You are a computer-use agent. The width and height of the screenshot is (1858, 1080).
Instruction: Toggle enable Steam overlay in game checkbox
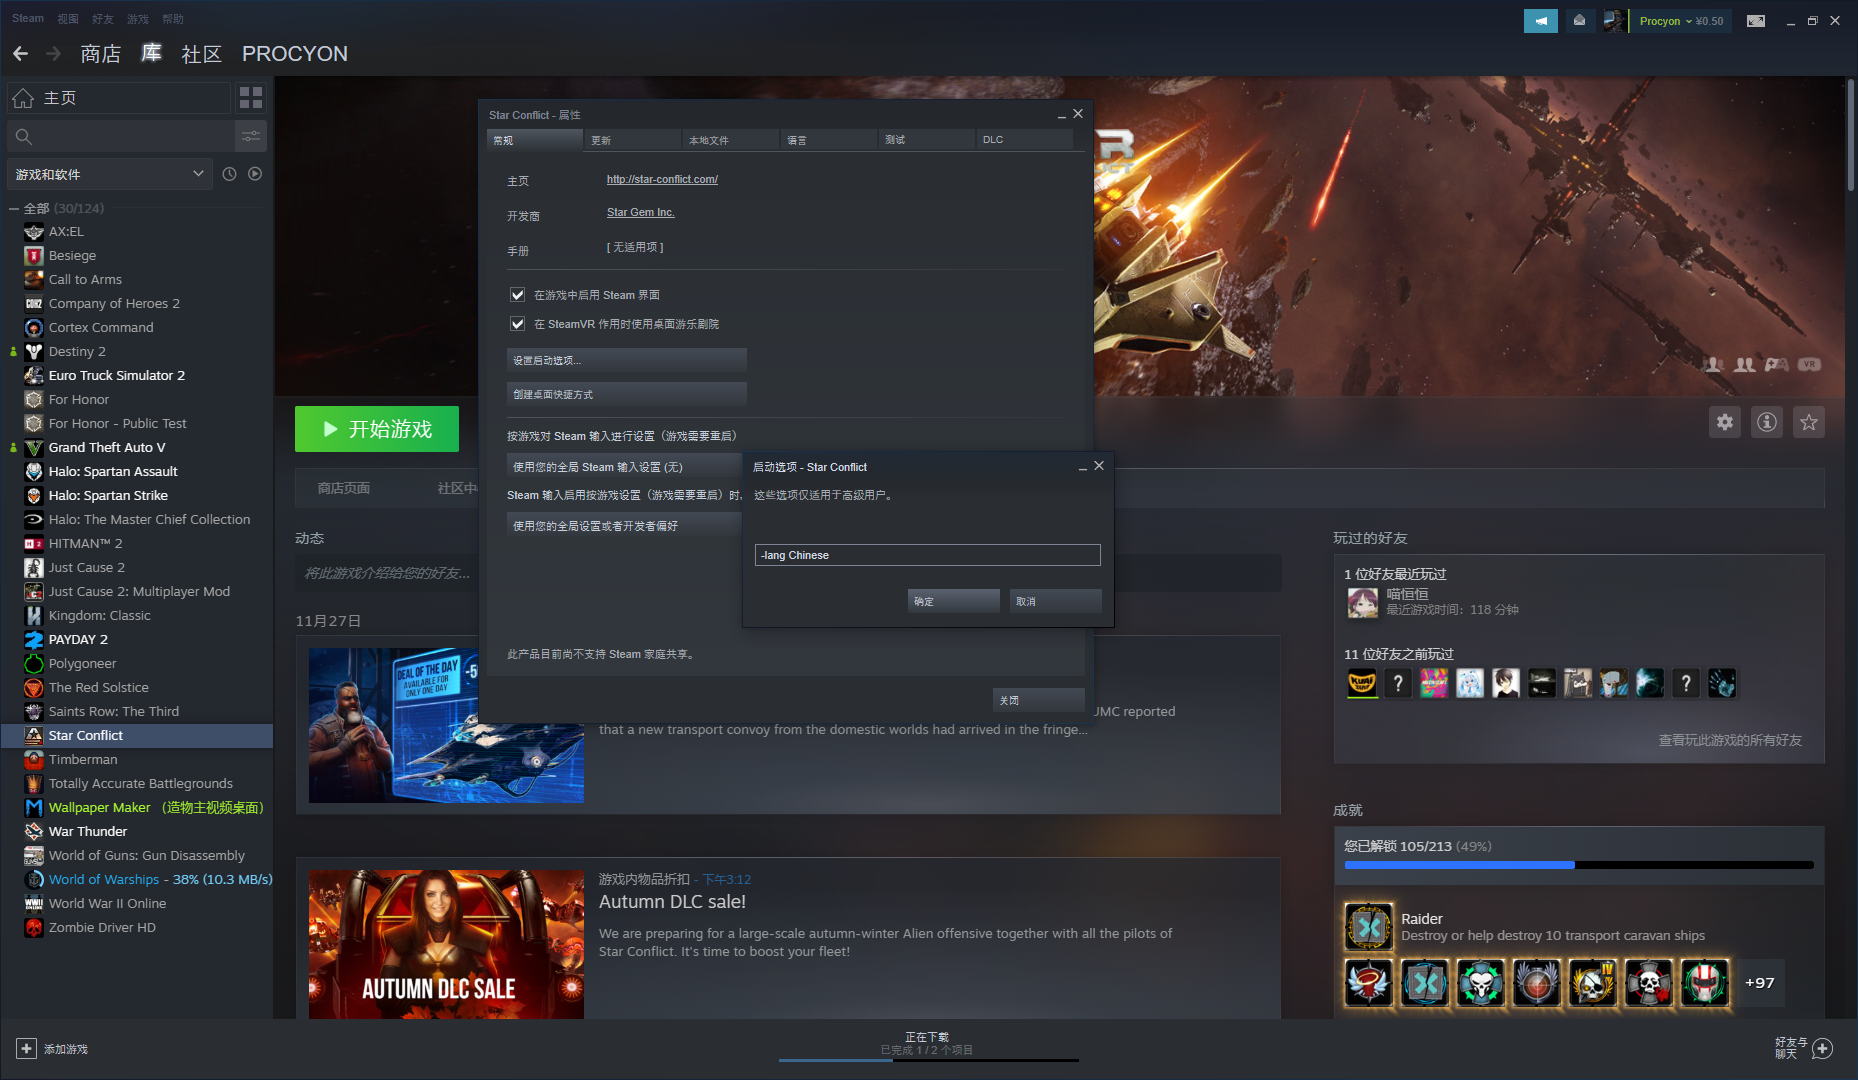coord(517,295)
